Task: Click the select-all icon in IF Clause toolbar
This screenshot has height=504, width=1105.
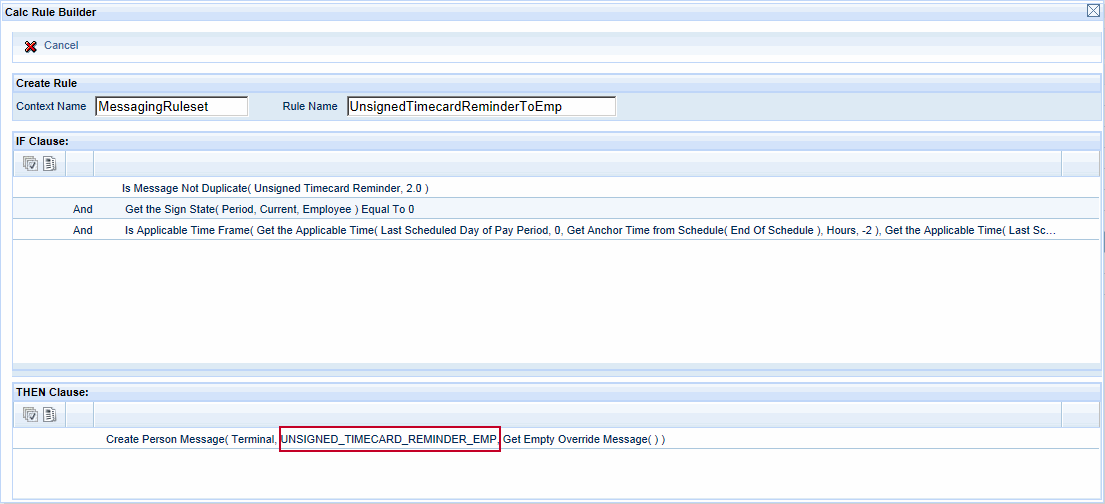Action: tap(30, 164)
